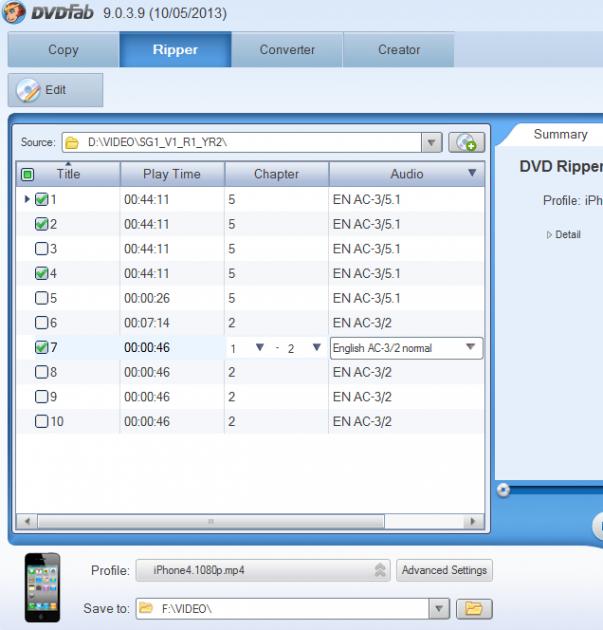Image resolution: width=603 pixels, height=630 pixels.
Task: Uncheck title 7 checkbox
Action: pos(41,347)
